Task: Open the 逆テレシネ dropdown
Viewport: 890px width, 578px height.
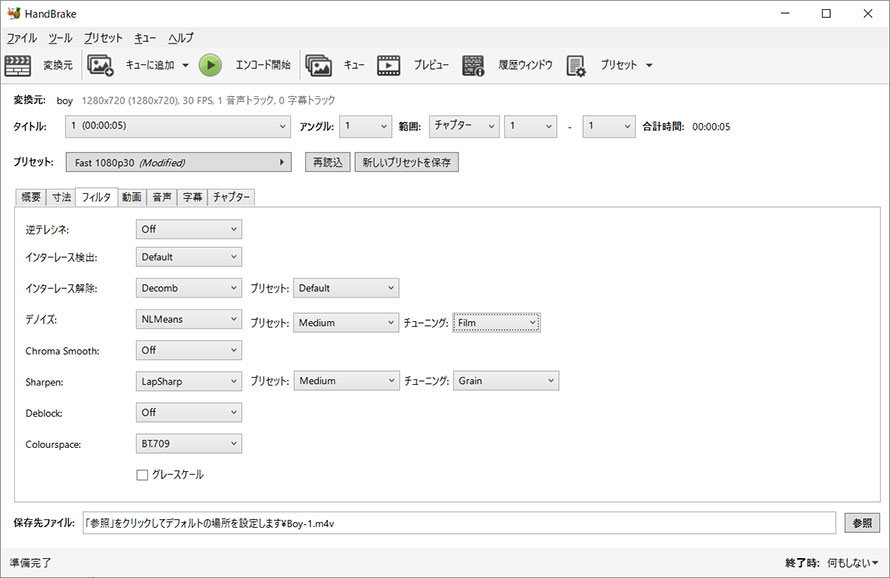Action: pyautogui.click(x=188, y=229)
